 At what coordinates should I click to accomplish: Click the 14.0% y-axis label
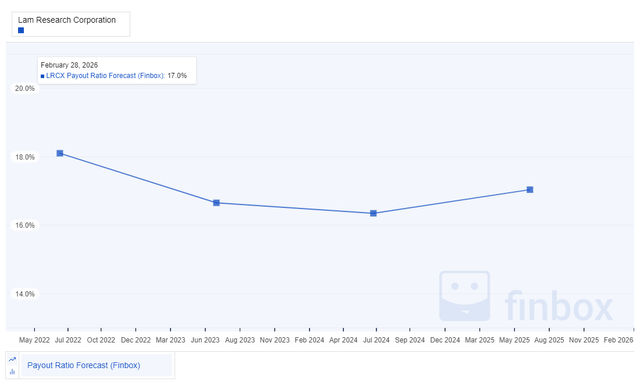[25, 294]
